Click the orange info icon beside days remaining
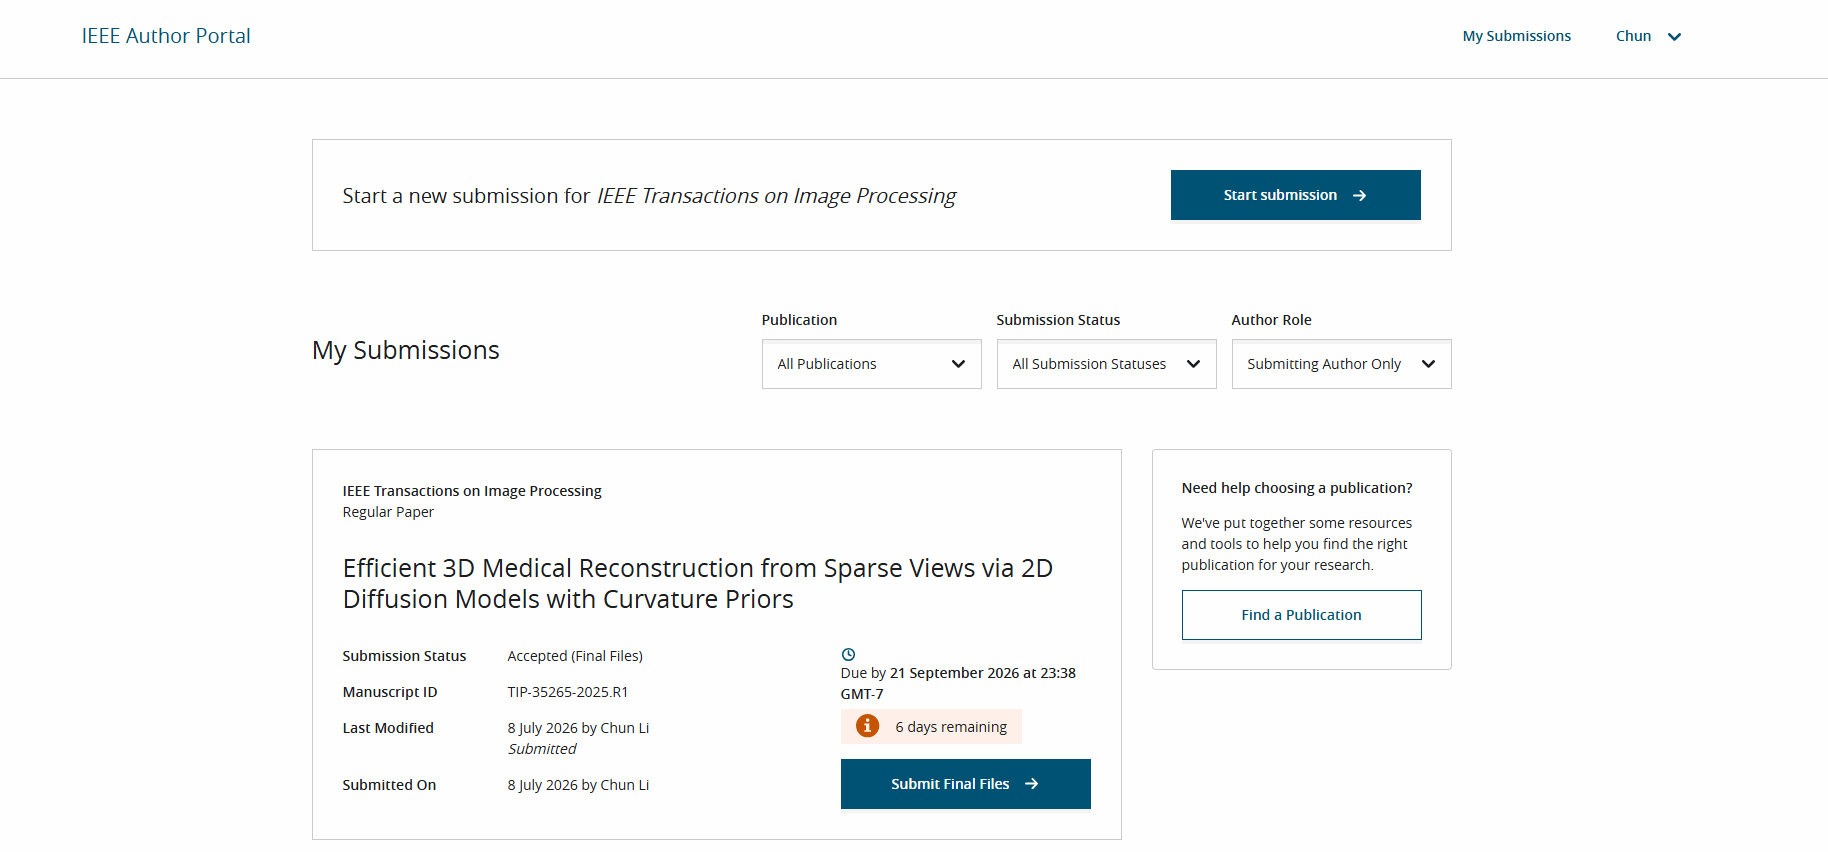Screen dimensions: 1828x852 pyautogui.click(x=867, y=726)
